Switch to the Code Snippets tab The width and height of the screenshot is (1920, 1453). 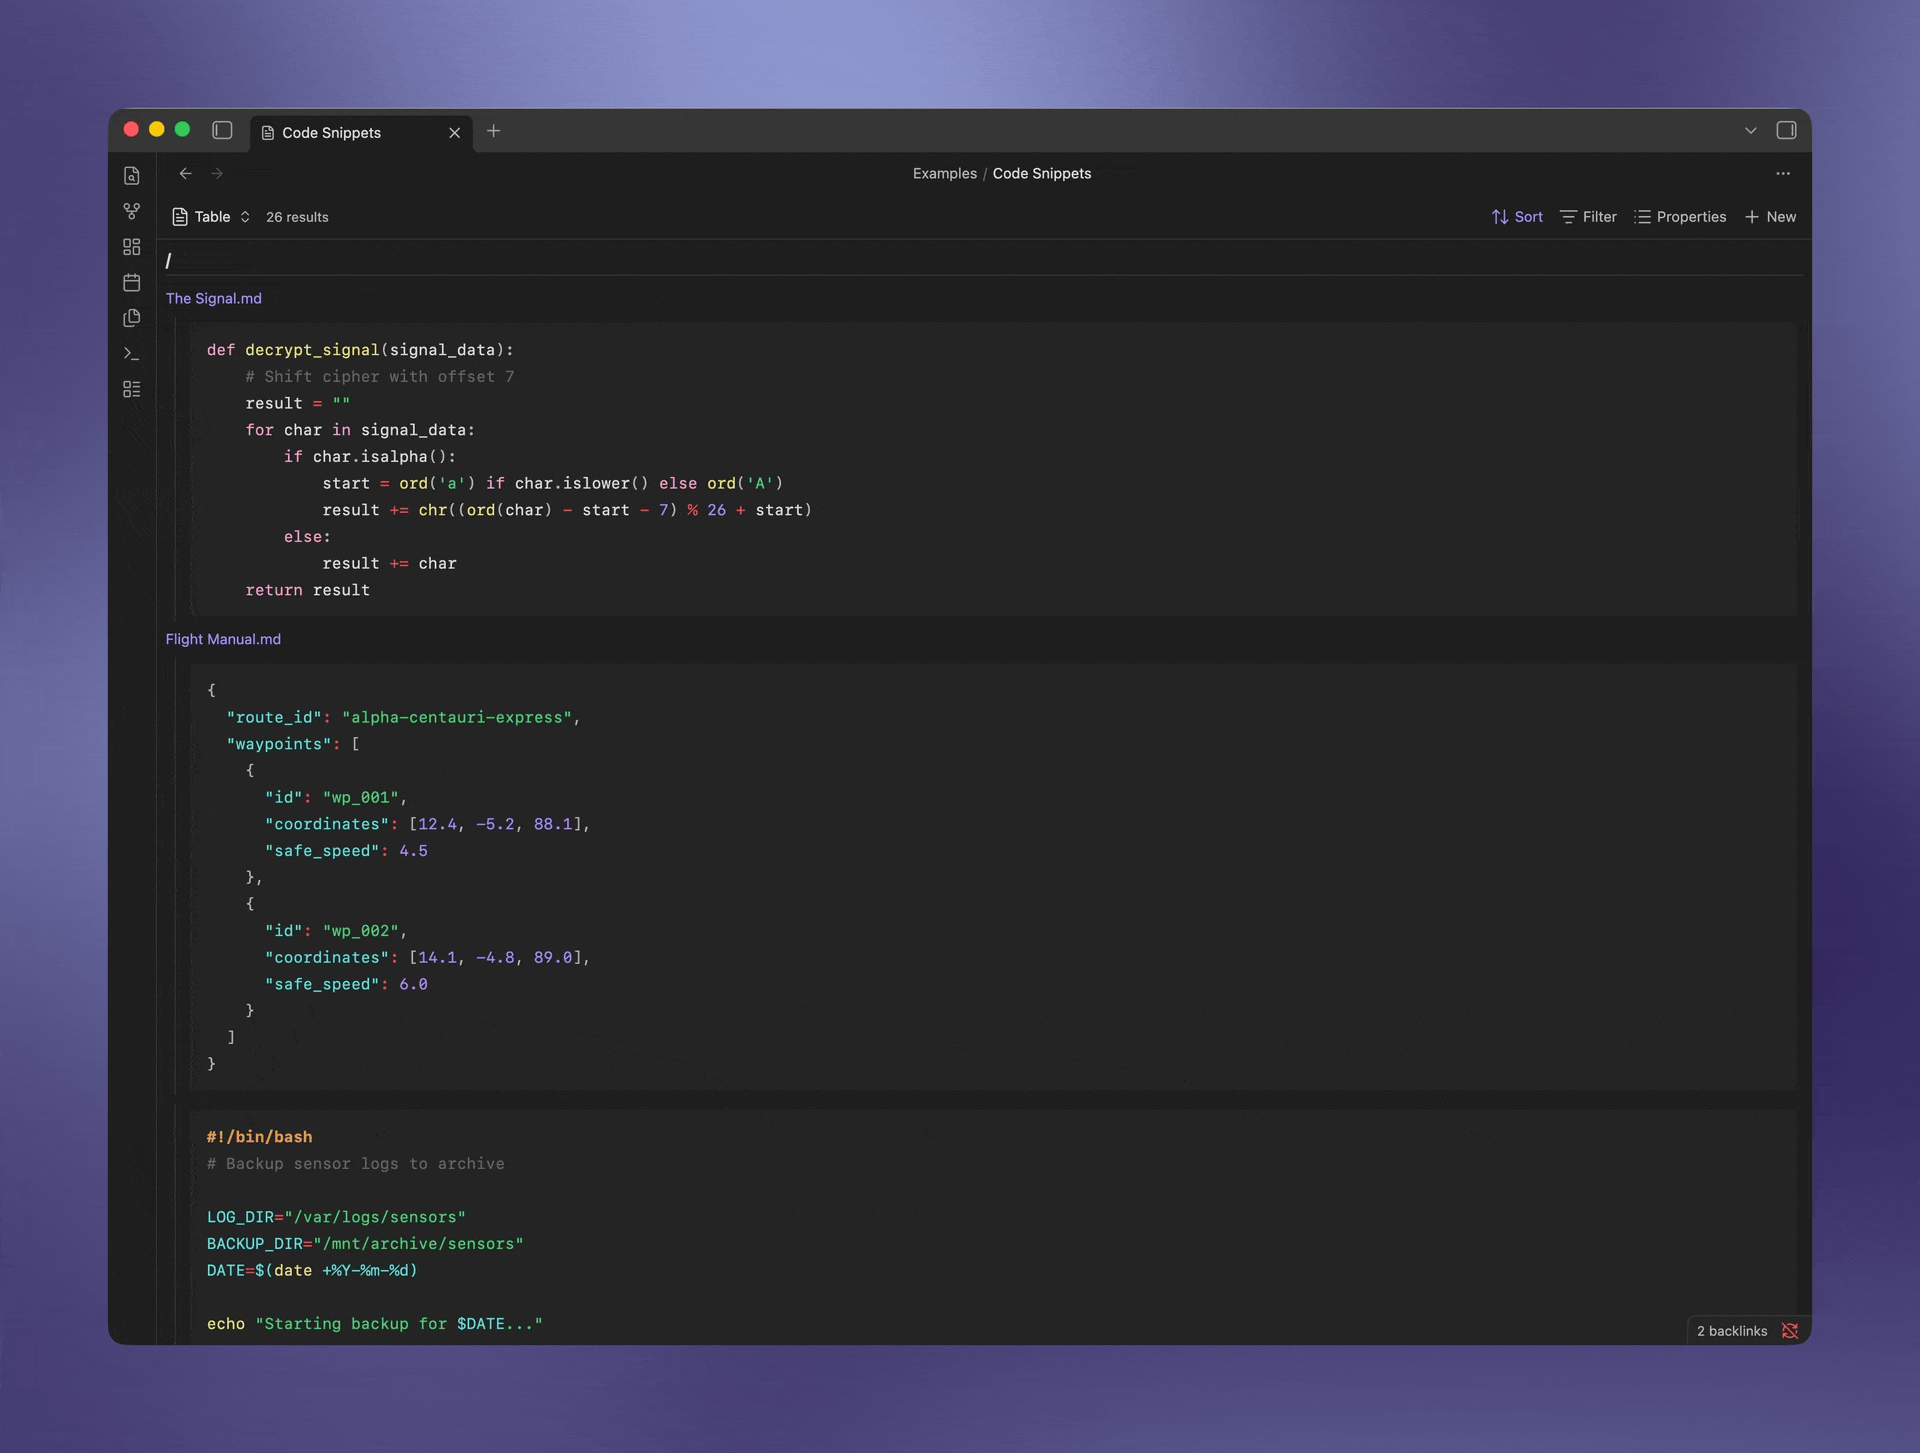coord(330,132)
